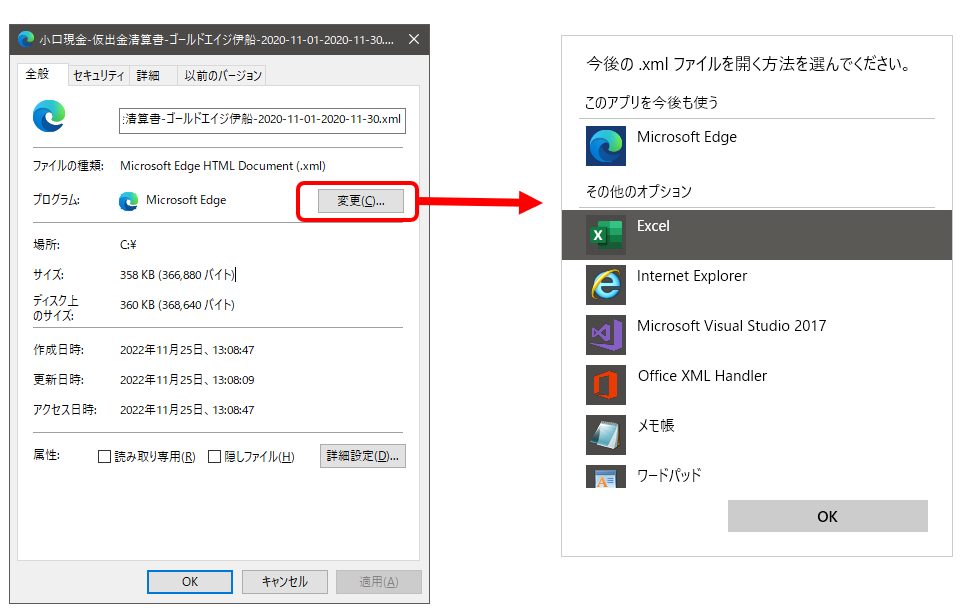Click Microsoft Edge icon under このアプリを今後も使う
The image size is (962, 614).
pyautogui.click(x=605, y=146)
